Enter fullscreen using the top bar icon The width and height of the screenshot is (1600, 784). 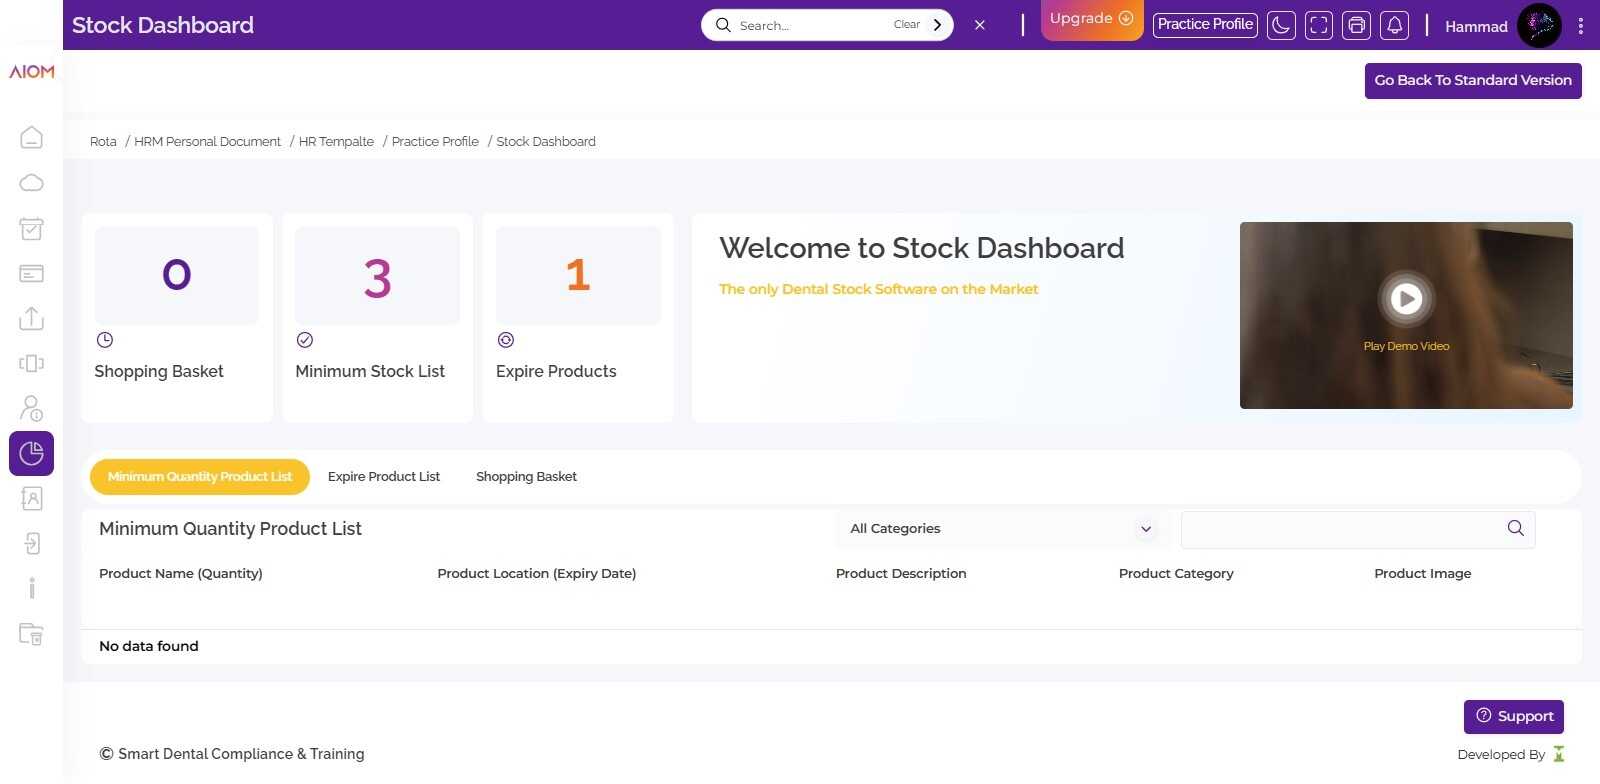(1319, 25)
